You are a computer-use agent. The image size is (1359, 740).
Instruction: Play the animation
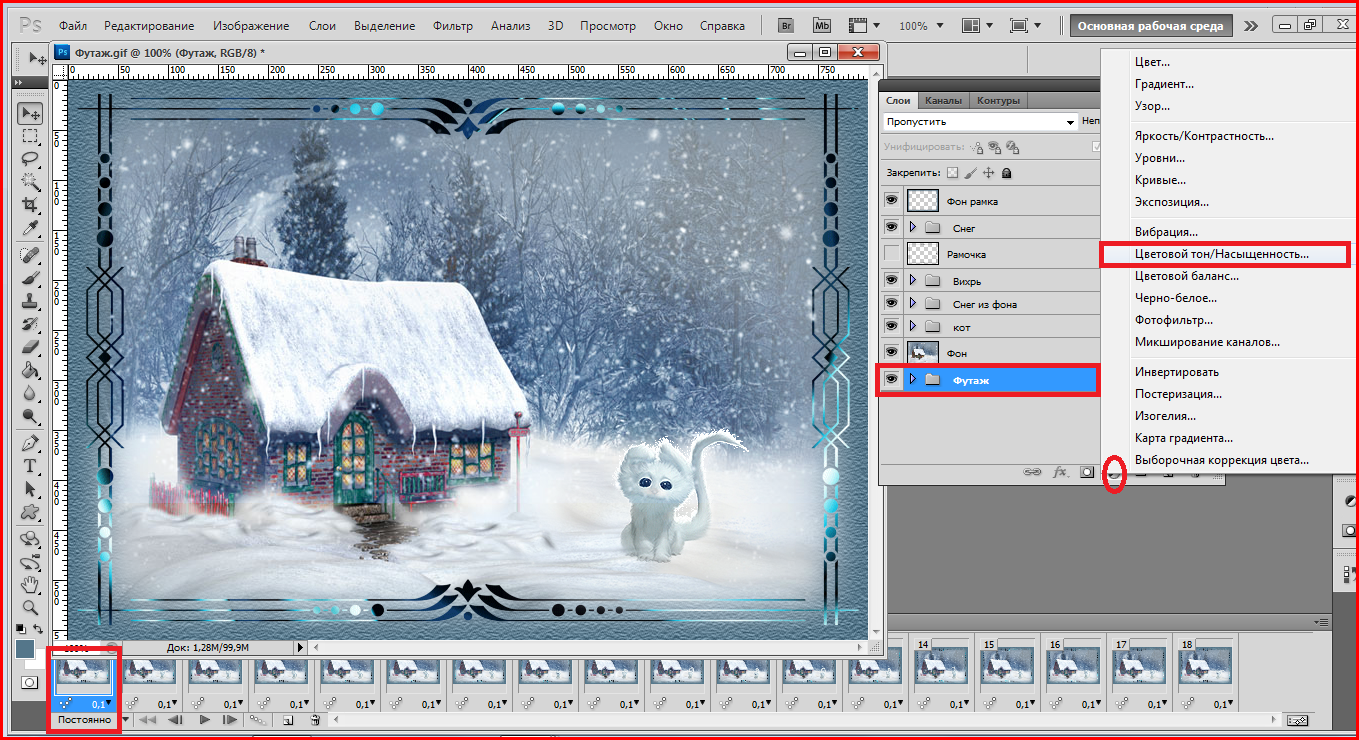(x=205, y=720)
